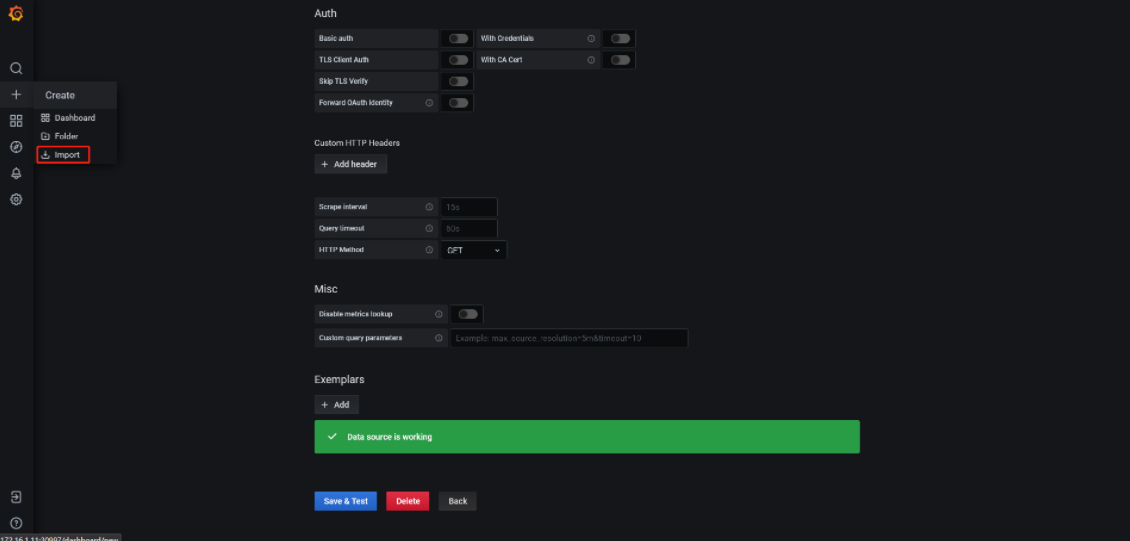Open the Explore compass icon

point(16,147)
